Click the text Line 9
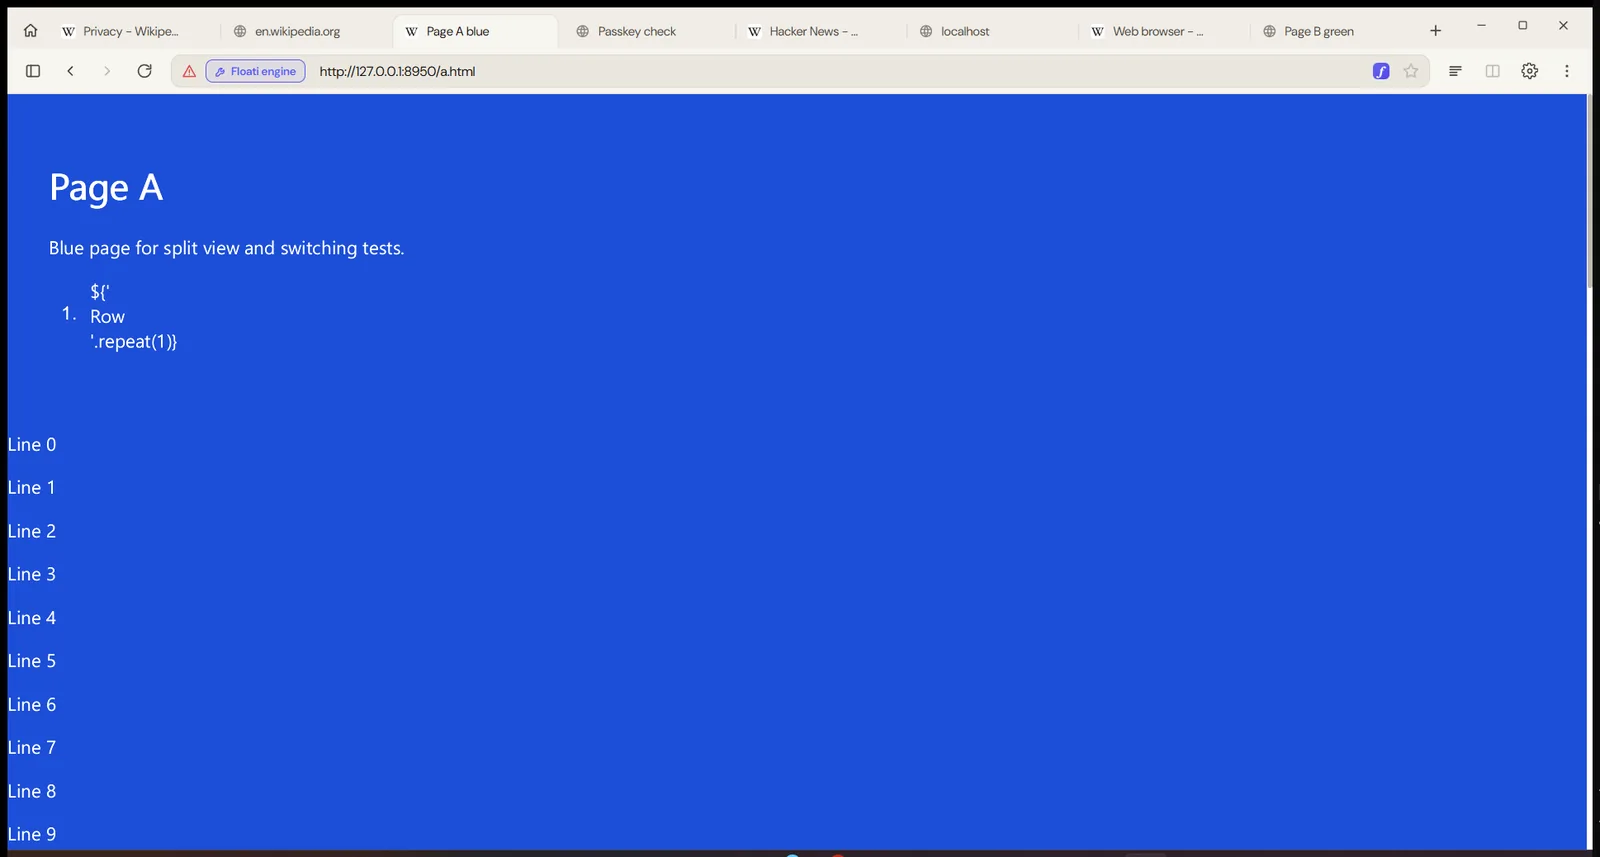 pos(32,834)
